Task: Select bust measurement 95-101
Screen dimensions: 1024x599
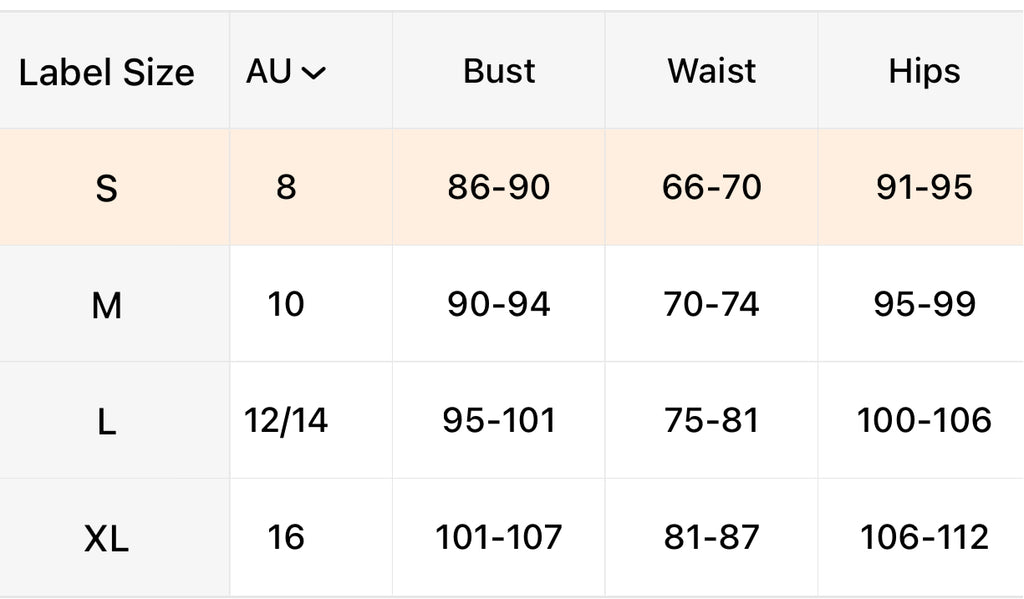Action: tap(498, 421)
